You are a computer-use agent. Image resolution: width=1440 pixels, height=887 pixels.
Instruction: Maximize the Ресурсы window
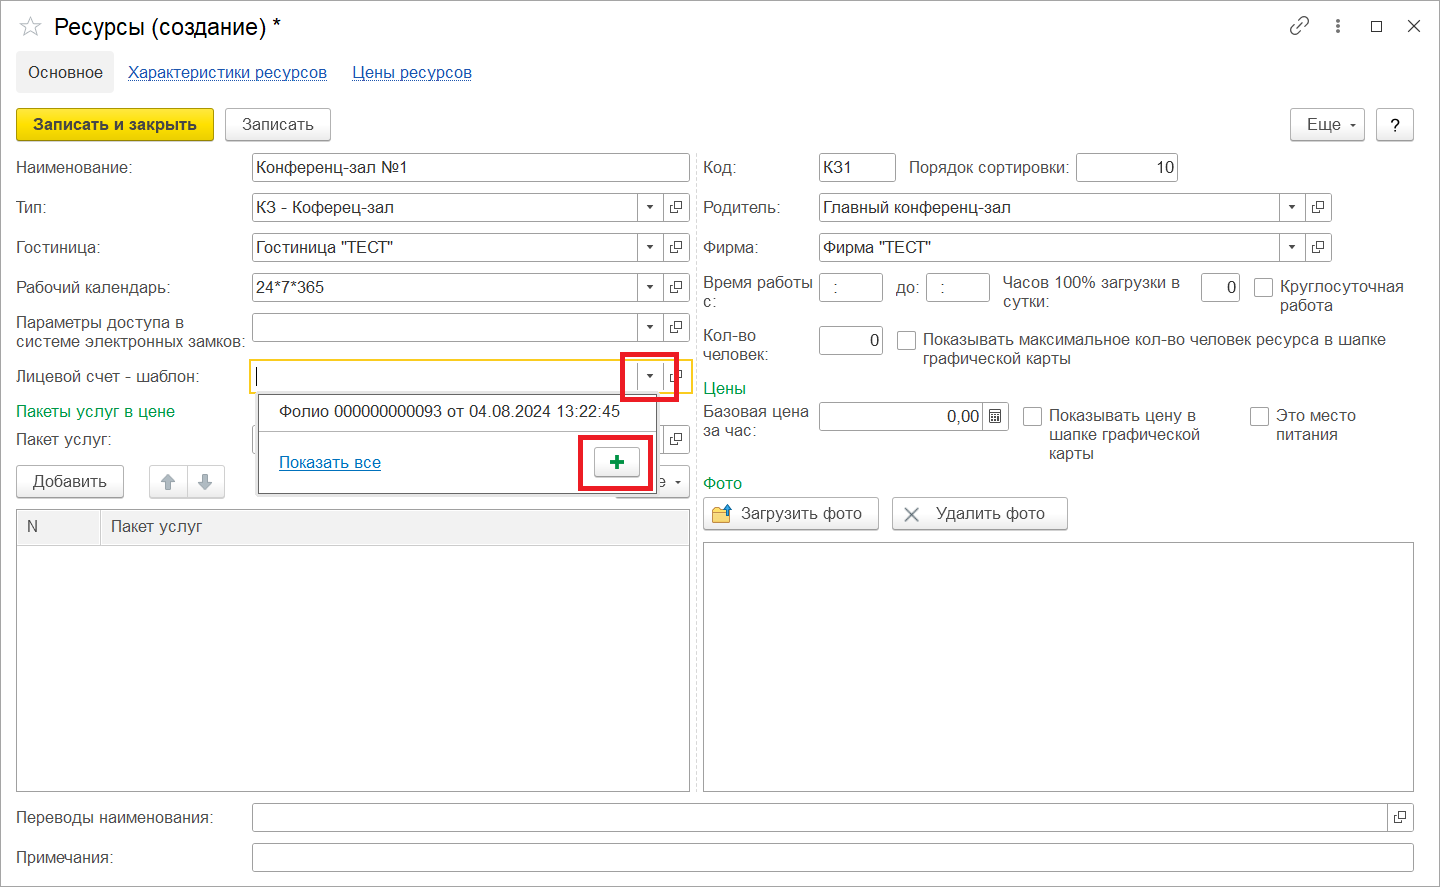pyautogui.click(x=1376, y=26)
